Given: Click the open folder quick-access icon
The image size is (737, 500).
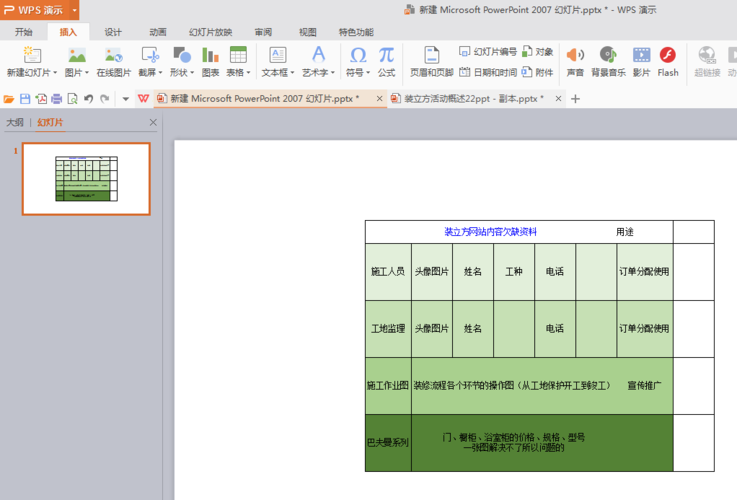Looking at the screenshot, I should click(9, 99).
